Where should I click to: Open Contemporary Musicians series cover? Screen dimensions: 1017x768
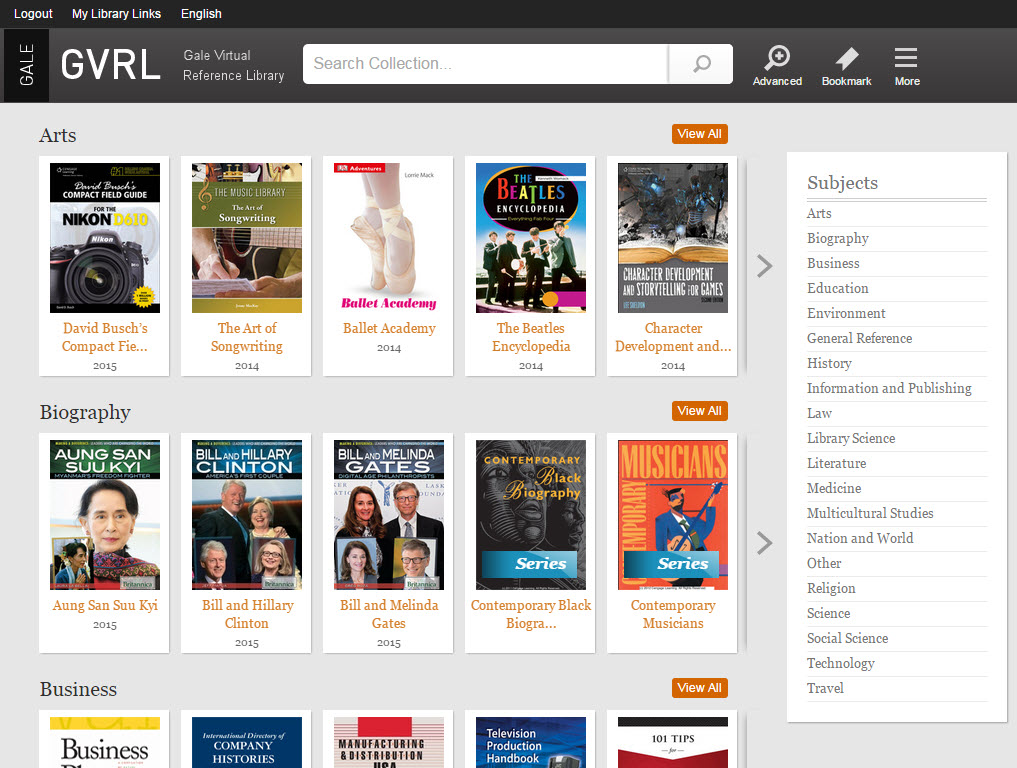673,515
